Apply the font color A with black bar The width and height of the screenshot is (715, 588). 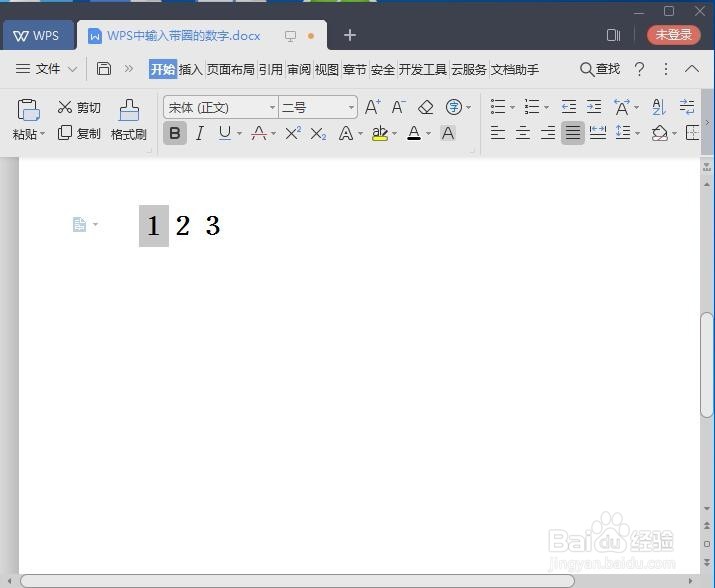414,133
